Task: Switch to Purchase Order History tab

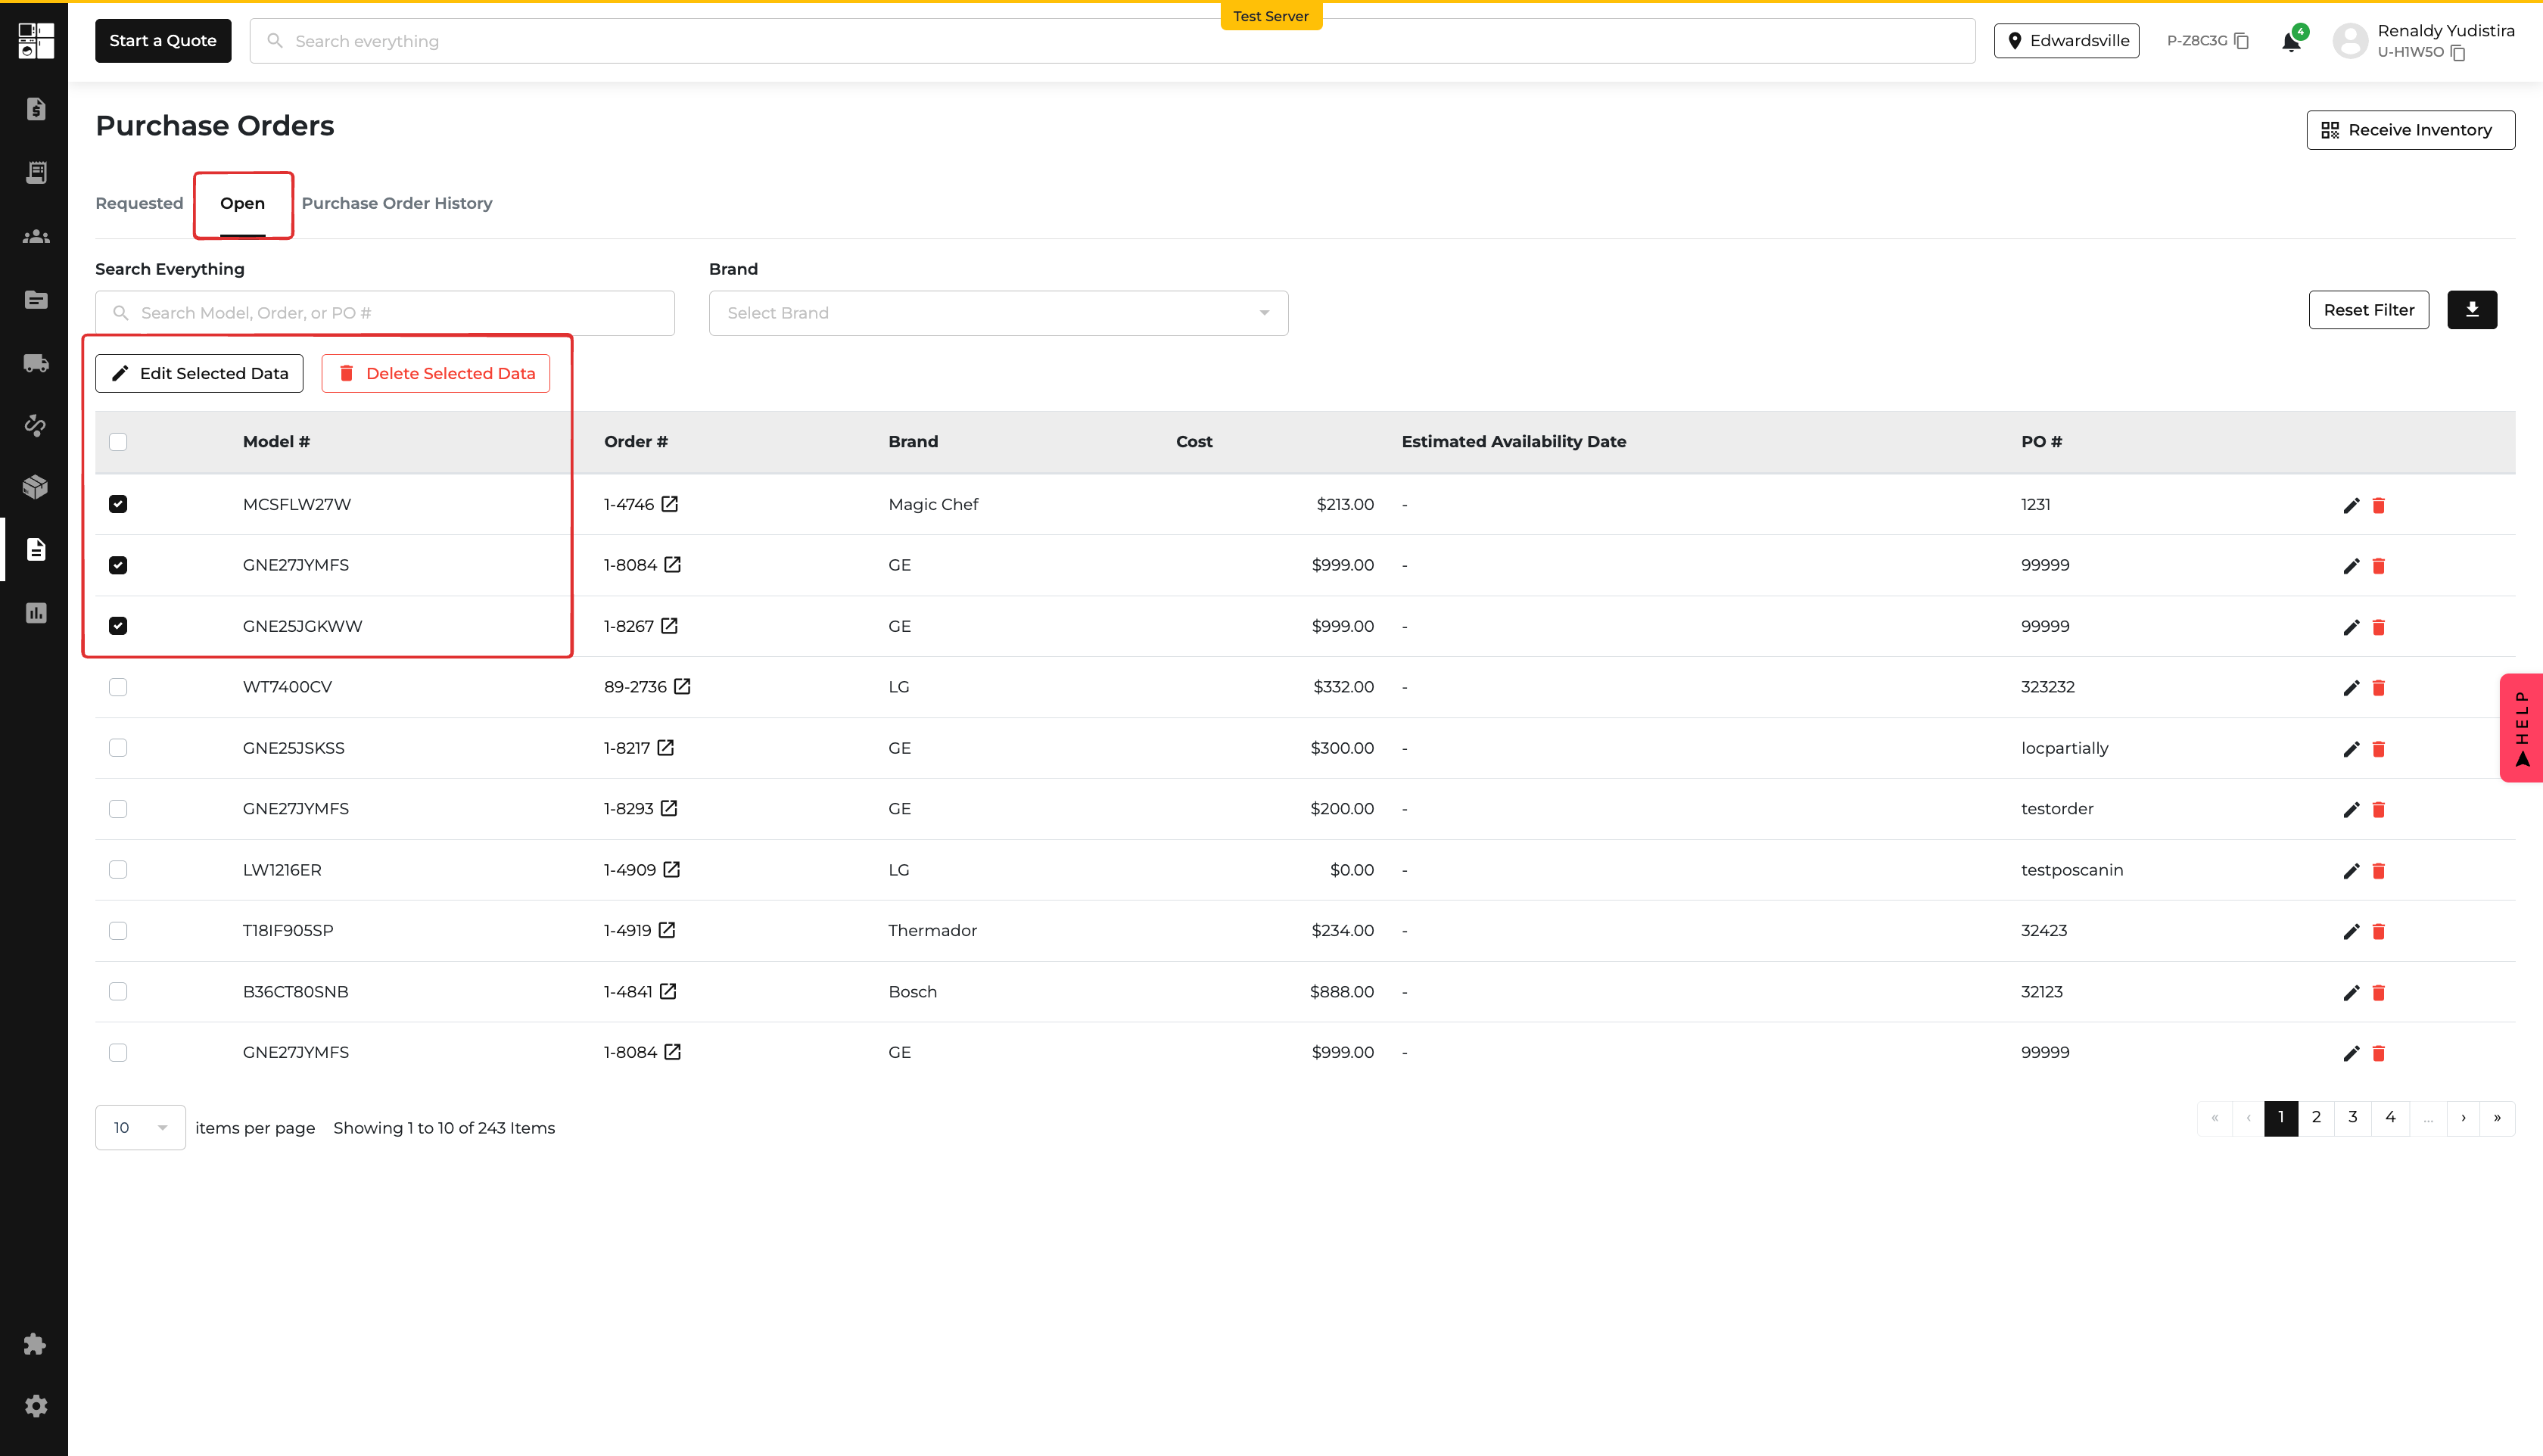Action: tap(397, 203)
